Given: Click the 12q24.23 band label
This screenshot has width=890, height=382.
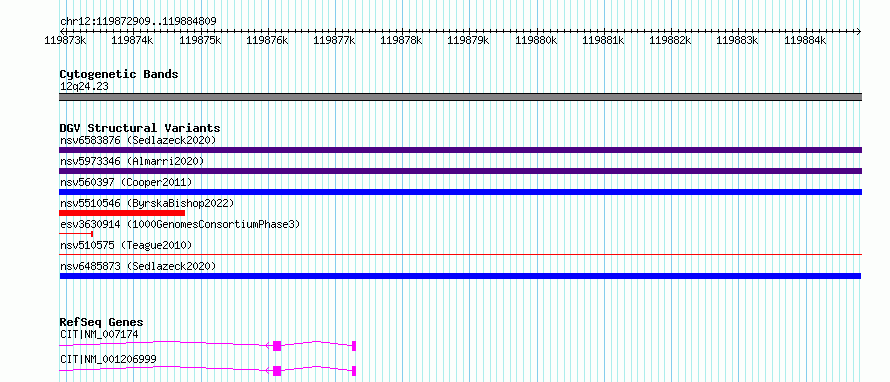Looking at the screenshot, I should (84, 87).
